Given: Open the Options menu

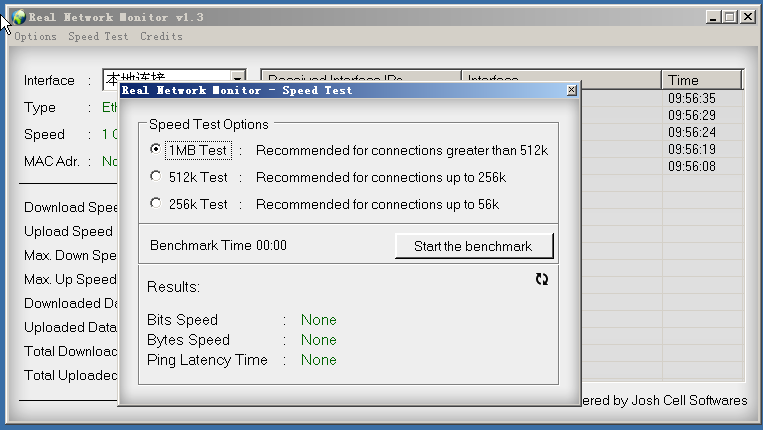Looking at the screenshot, I should click(x=35, y=36).
